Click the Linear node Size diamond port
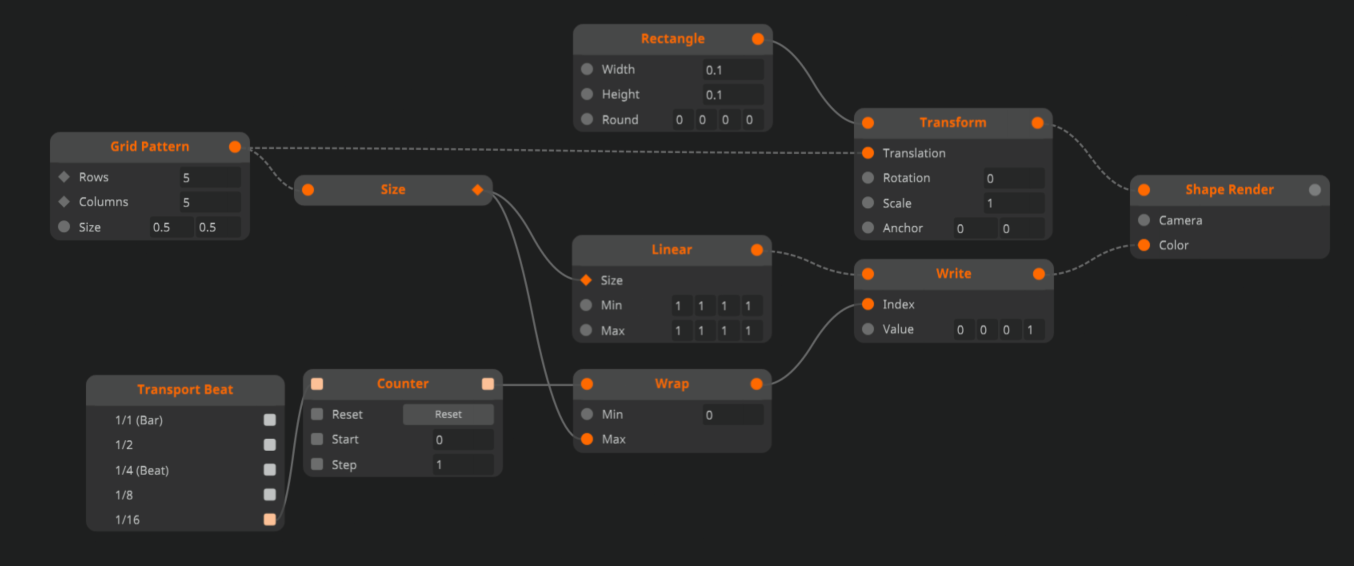This screenshot has height=566, width=1354. click(587, 281)
